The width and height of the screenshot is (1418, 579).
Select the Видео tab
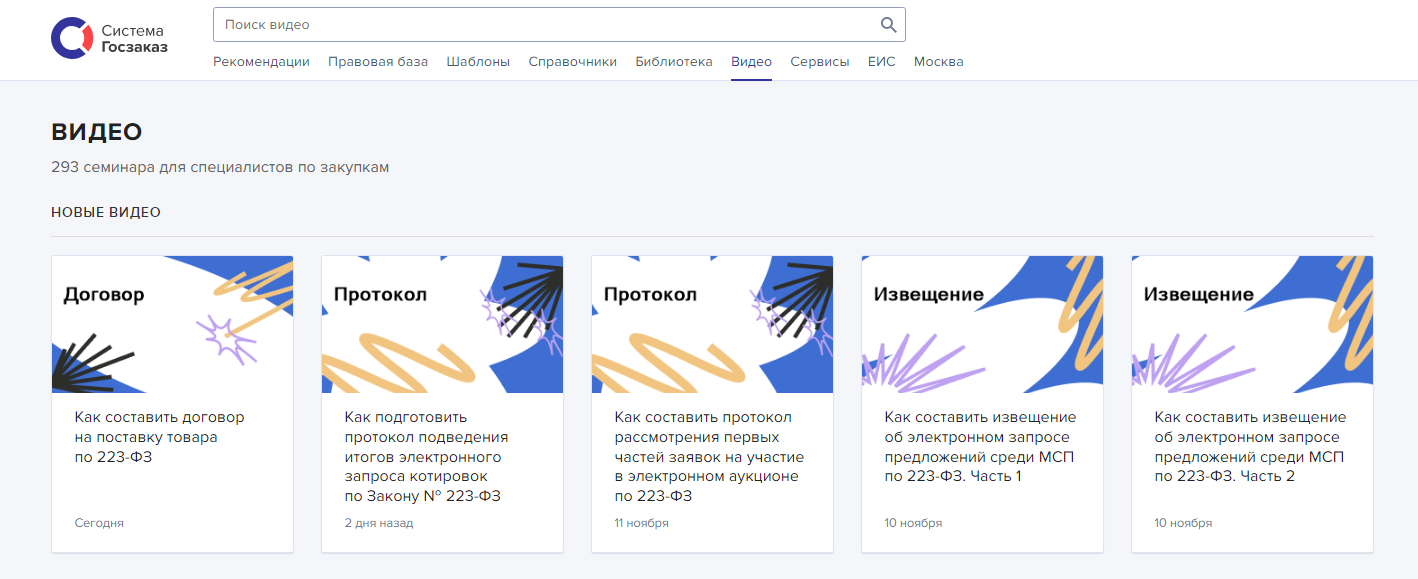point(751,62)
